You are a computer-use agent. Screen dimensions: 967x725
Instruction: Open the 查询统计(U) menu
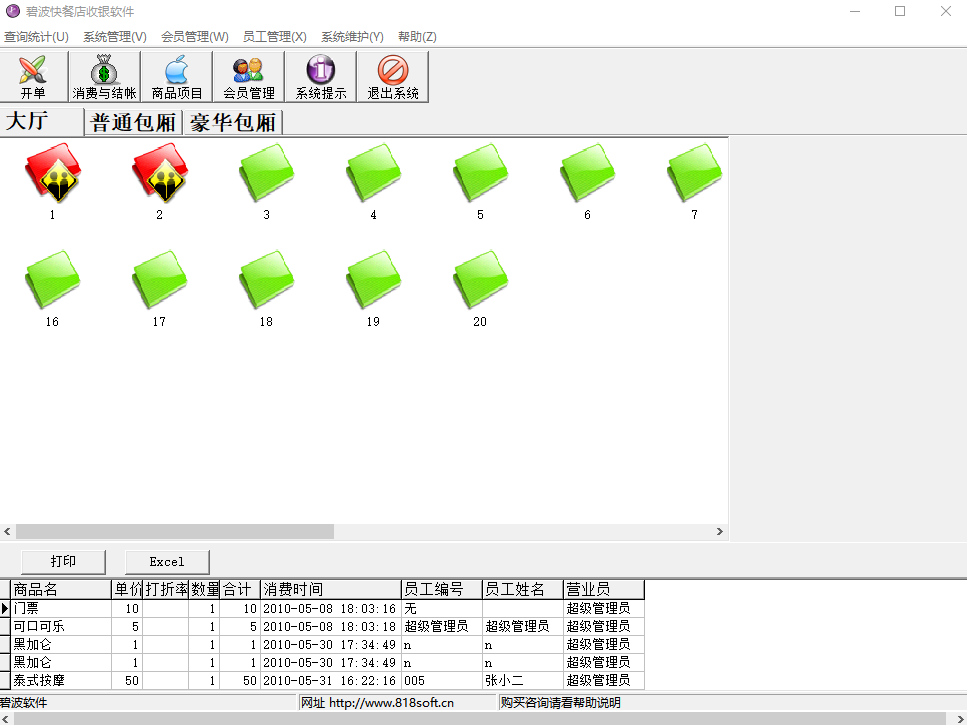pos(36,37)
